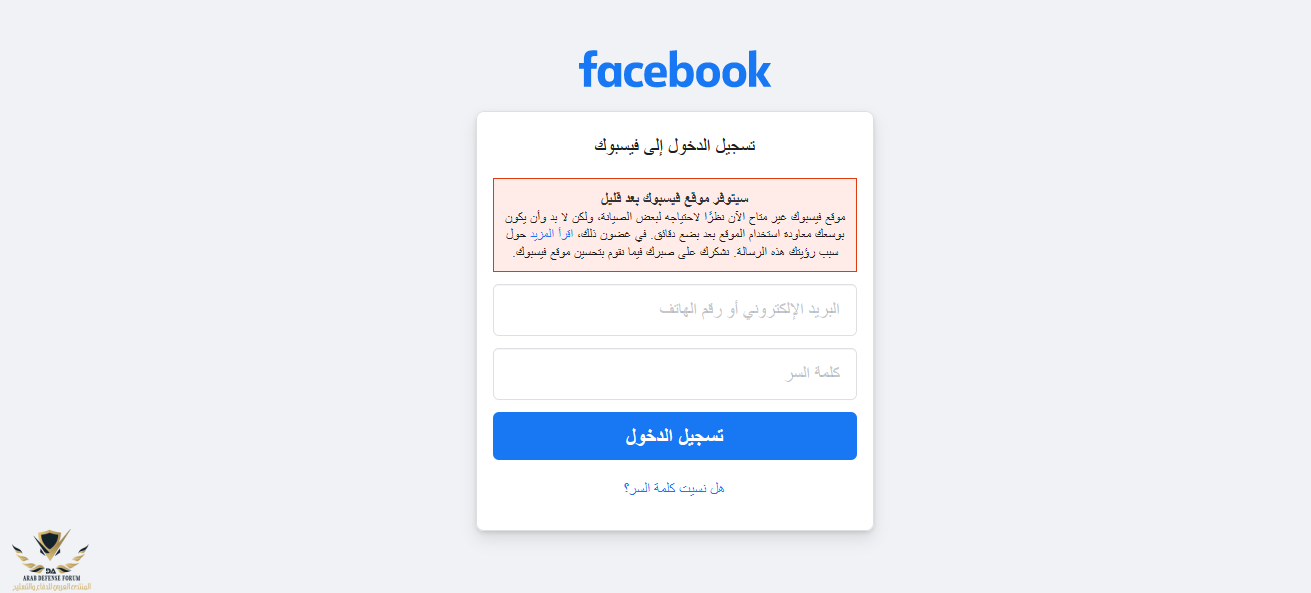
Task: Click the blue 'تسجيل الدخول' login button
Action: [x=675, y=436]
